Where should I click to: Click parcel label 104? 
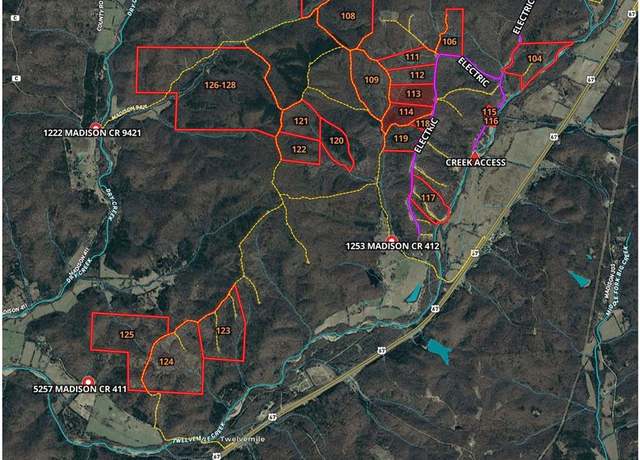535,58
